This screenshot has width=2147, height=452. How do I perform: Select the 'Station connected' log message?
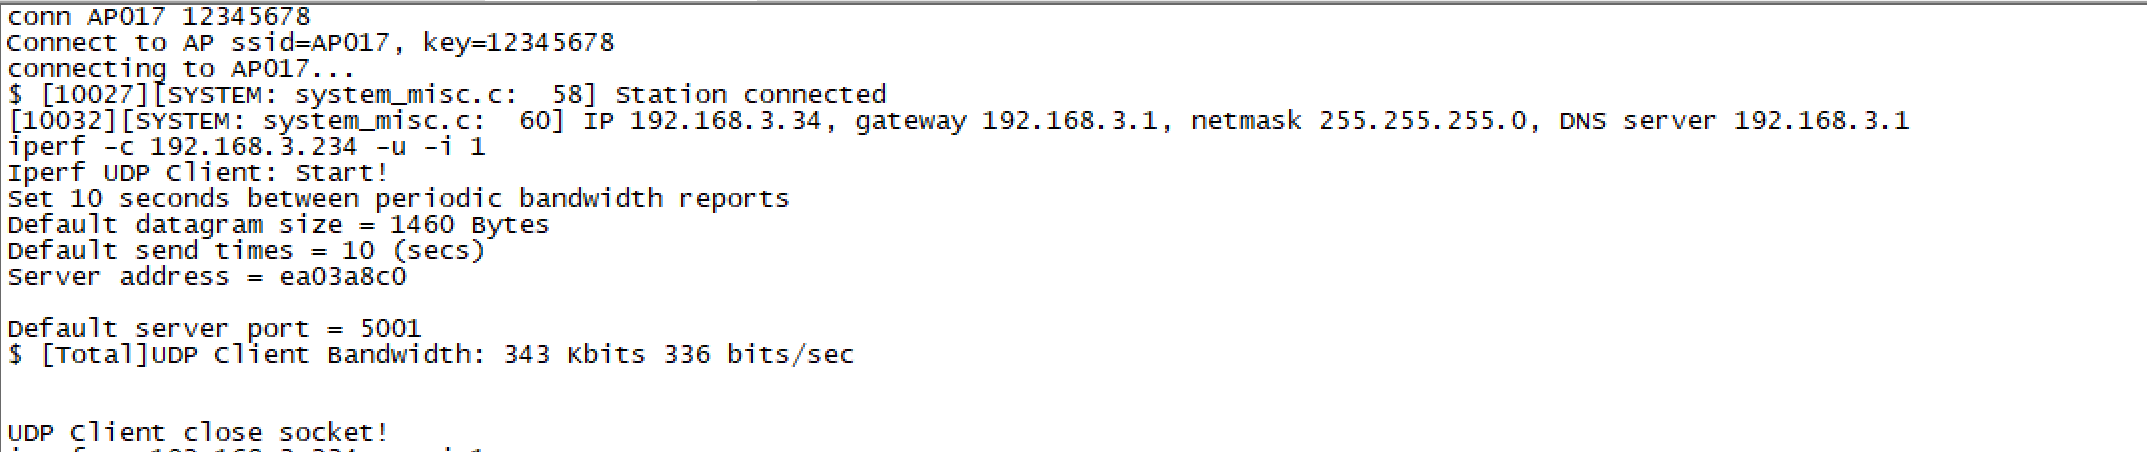[751, 95]
